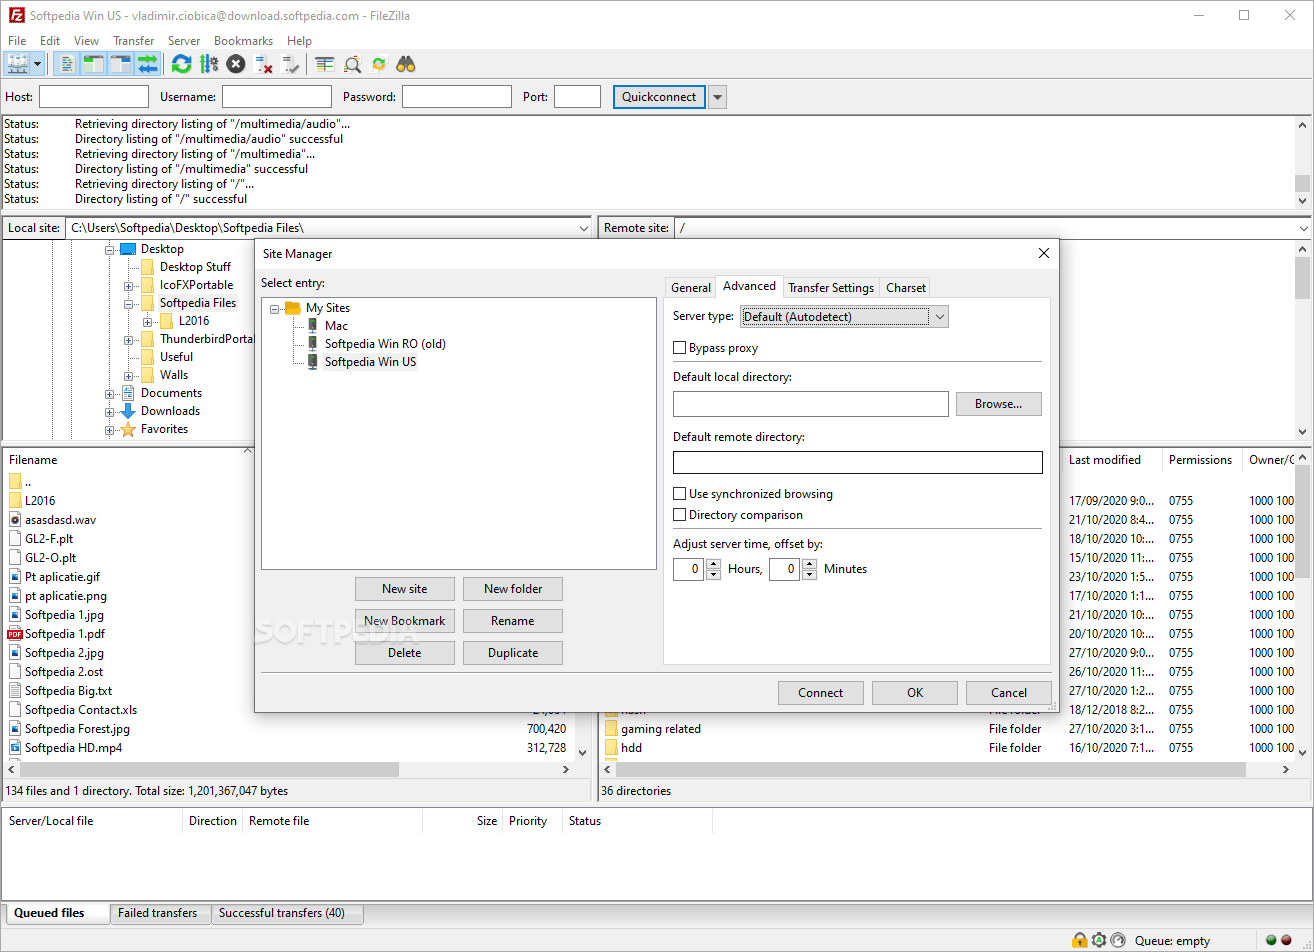Select Softpedia Win US site entry
This screenshot has height=952, width=1314.
click(x=370, y=361)
